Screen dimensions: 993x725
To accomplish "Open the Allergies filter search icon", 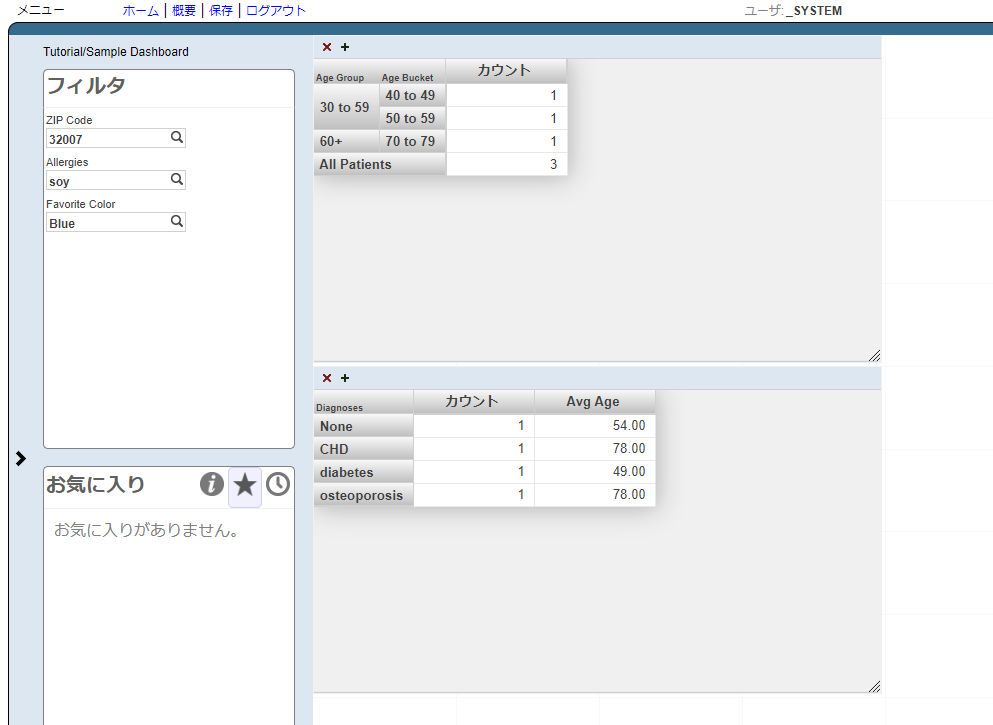I will point(177,180).
